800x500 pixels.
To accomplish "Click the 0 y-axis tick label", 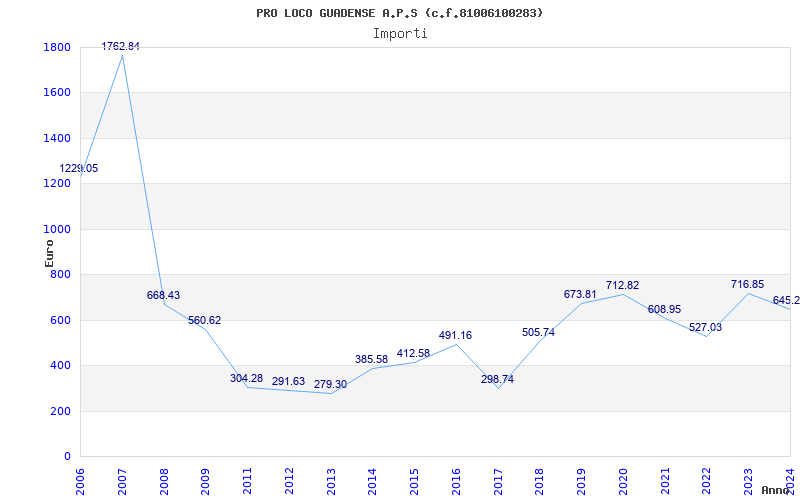I will tap(67, 456).
